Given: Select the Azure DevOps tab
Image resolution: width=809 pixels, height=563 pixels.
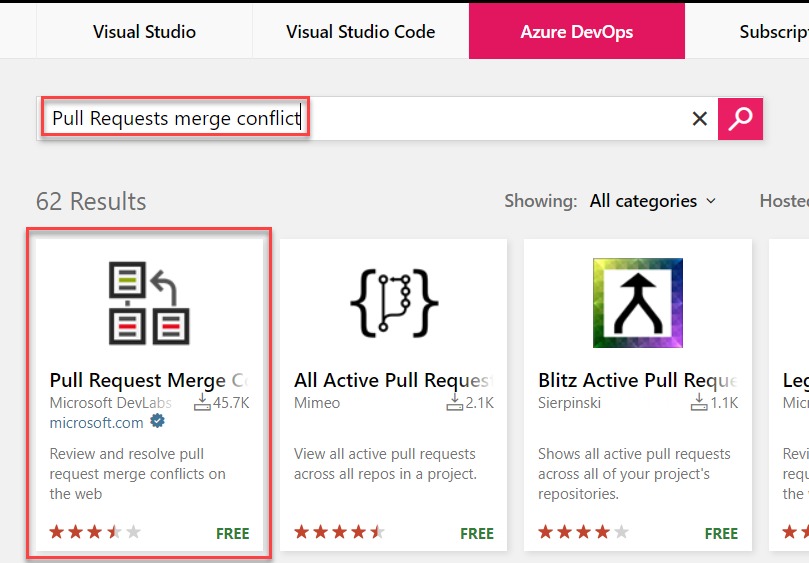Looking at the screenshot, I should [x=577, y=31].
